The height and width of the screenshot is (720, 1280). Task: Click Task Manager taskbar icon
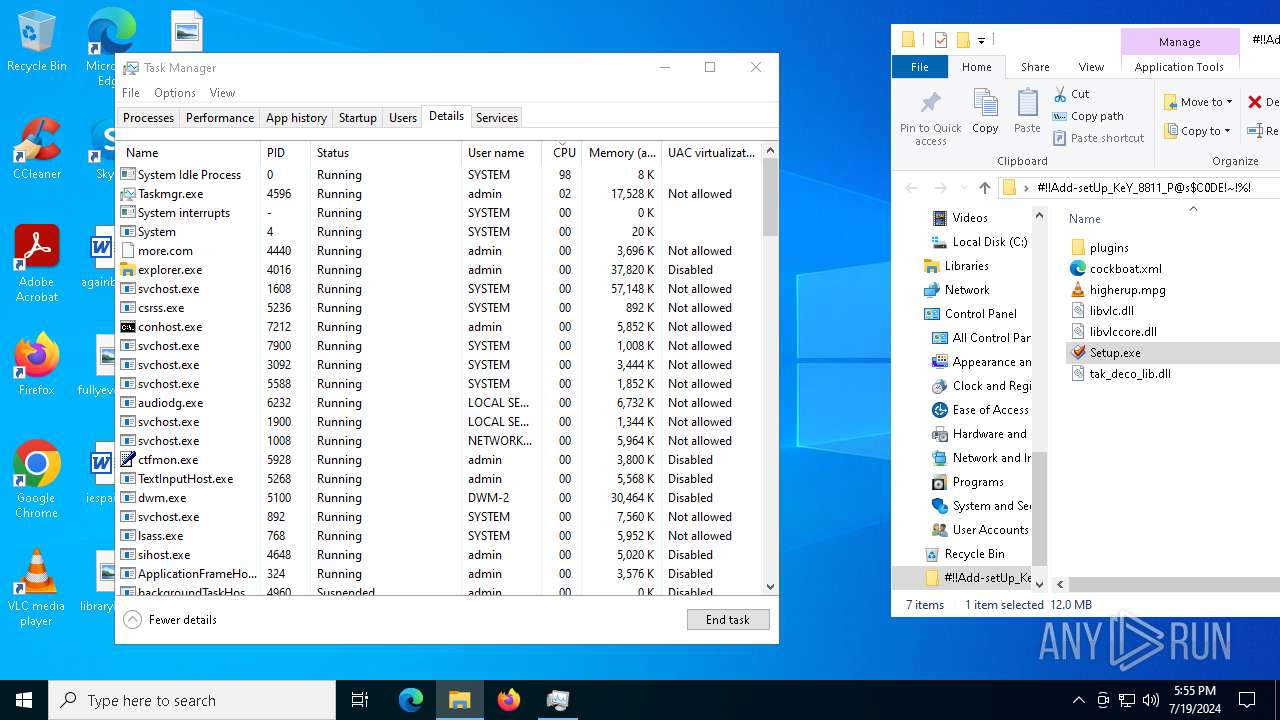pos(558,700)
